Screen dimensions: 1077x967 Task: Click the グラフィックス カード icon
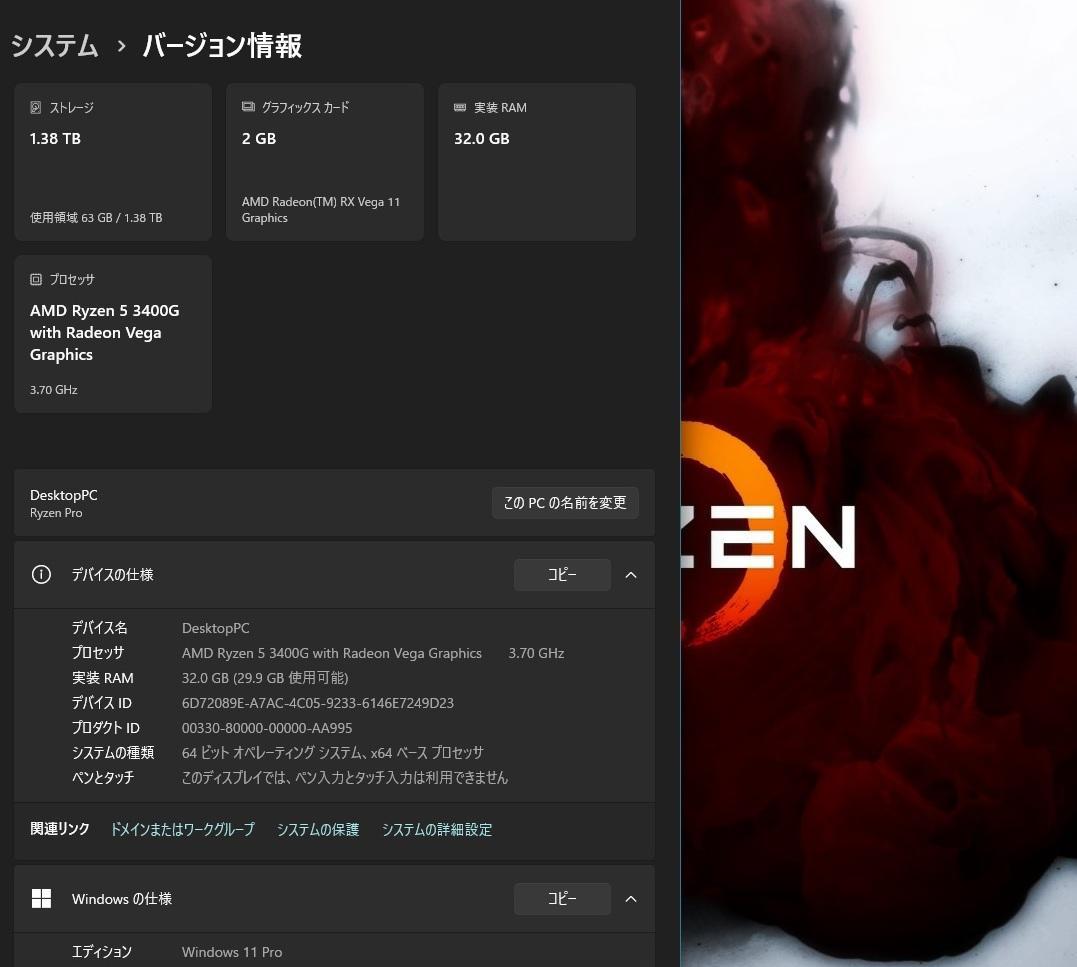pos(247,107)
